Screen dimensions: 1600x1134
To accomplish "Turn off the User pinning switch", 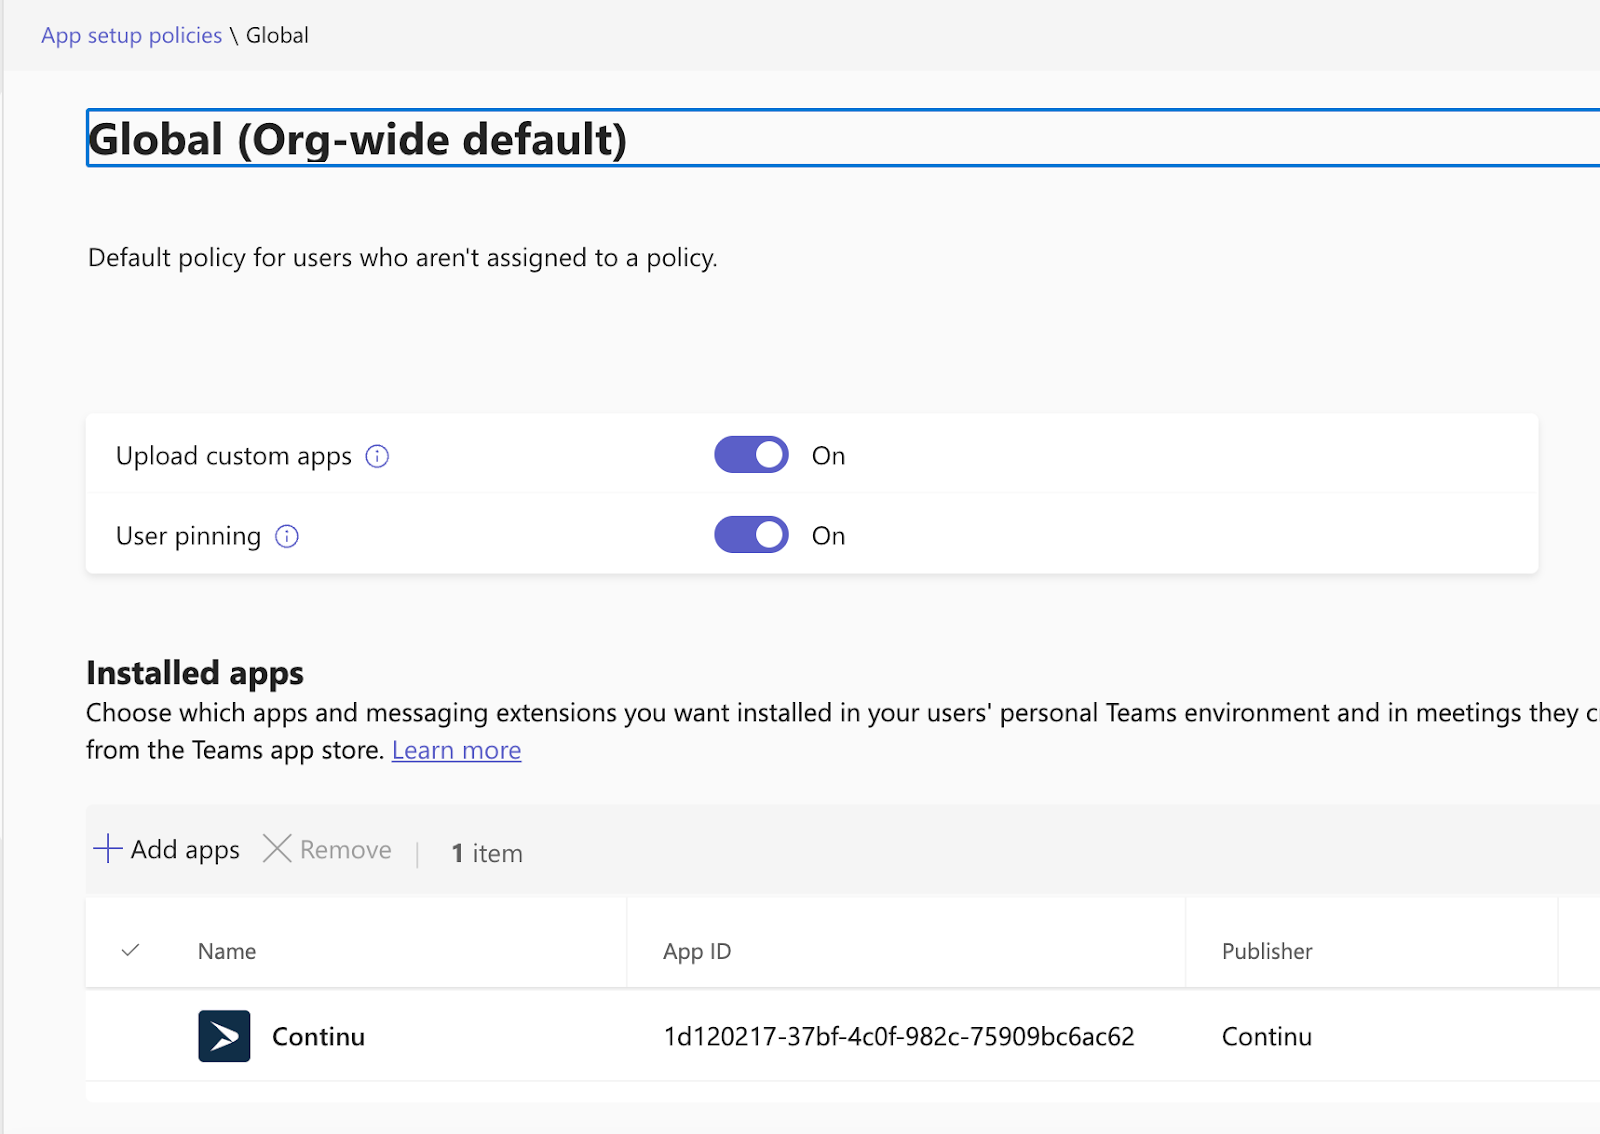I will click(x=751, y=535).
